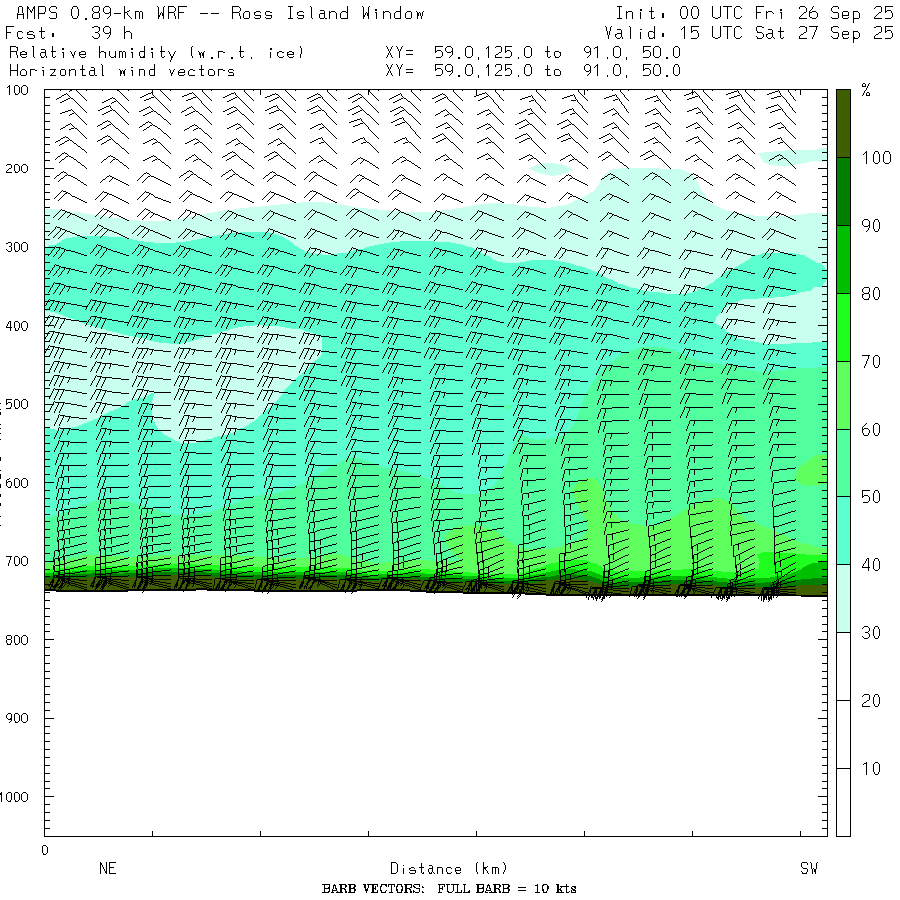Screen dimensions: 900x900
Task: Click the 'Distance (km)' axis title
Action: (x=448, y=868)
